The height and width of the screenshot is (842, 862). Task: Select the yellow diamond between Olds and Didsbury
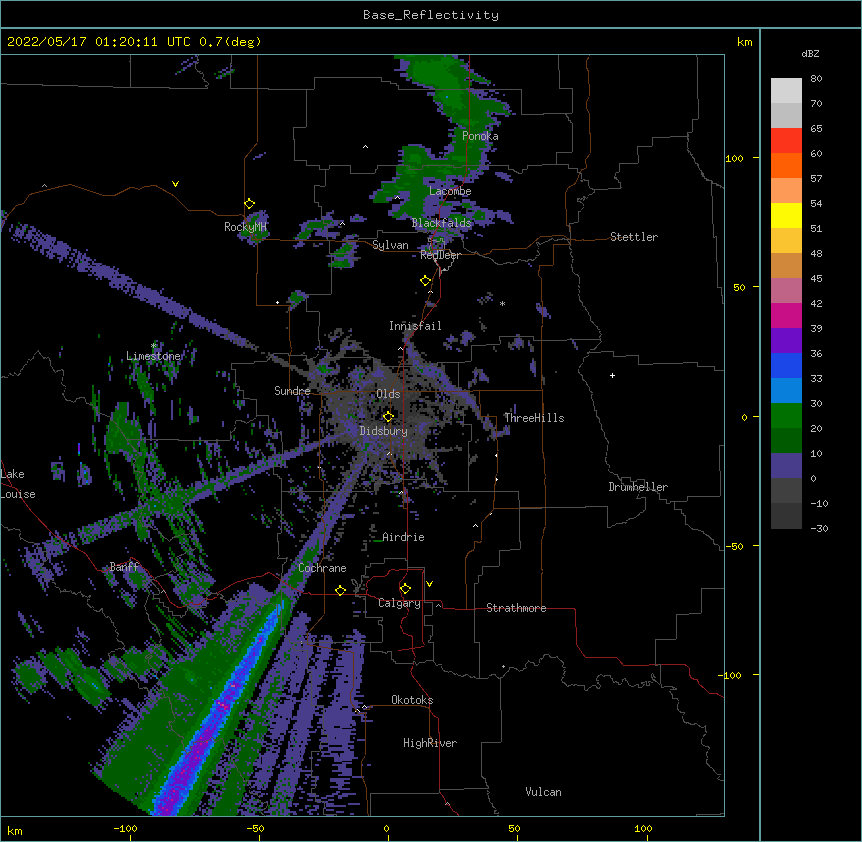click(x=388, y=416)
